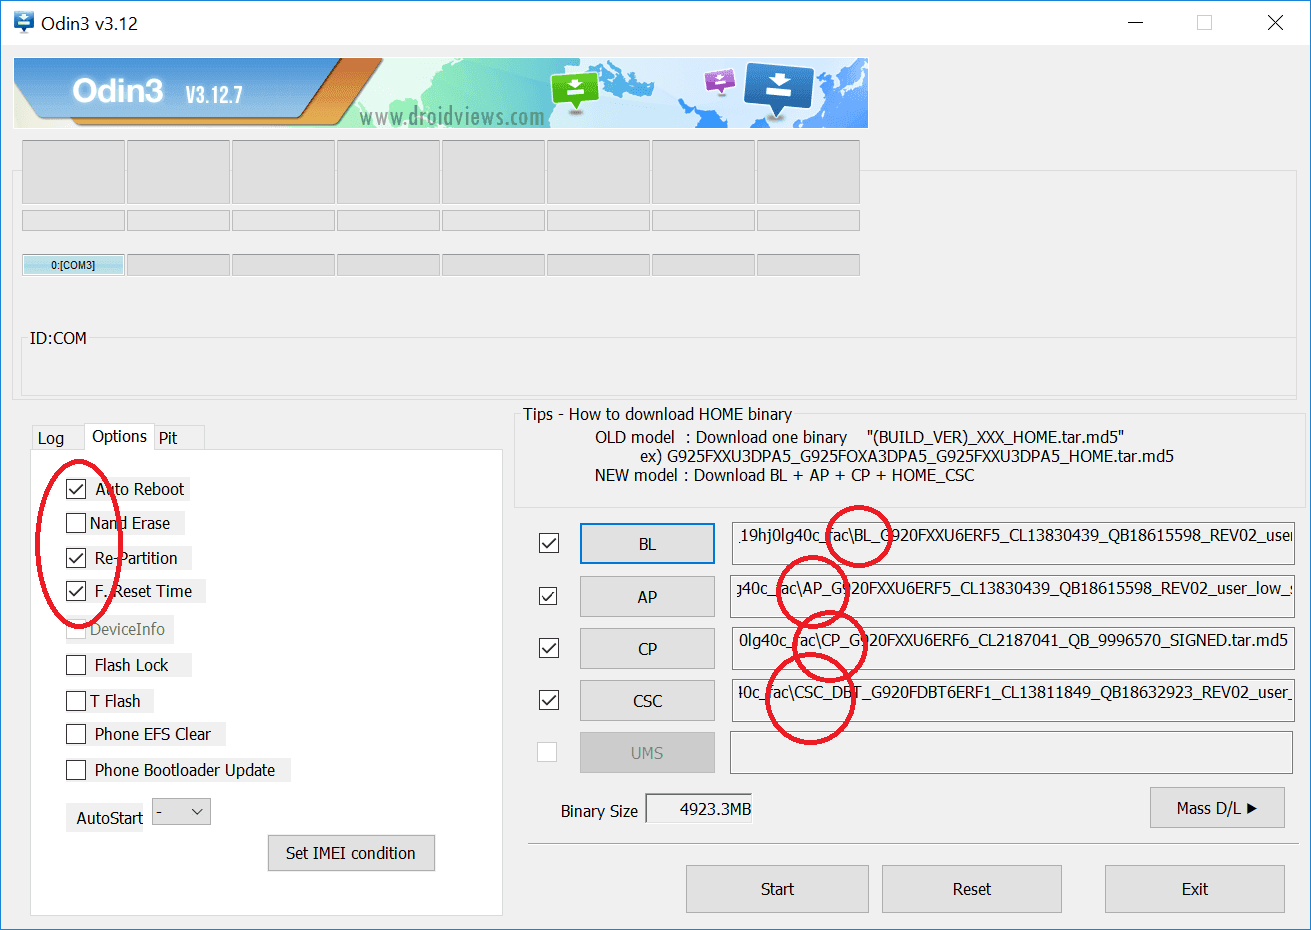Viewport: 1311px width, 930px height.
Task: Click the purple download icon in banner
Action: click(719, 80)
